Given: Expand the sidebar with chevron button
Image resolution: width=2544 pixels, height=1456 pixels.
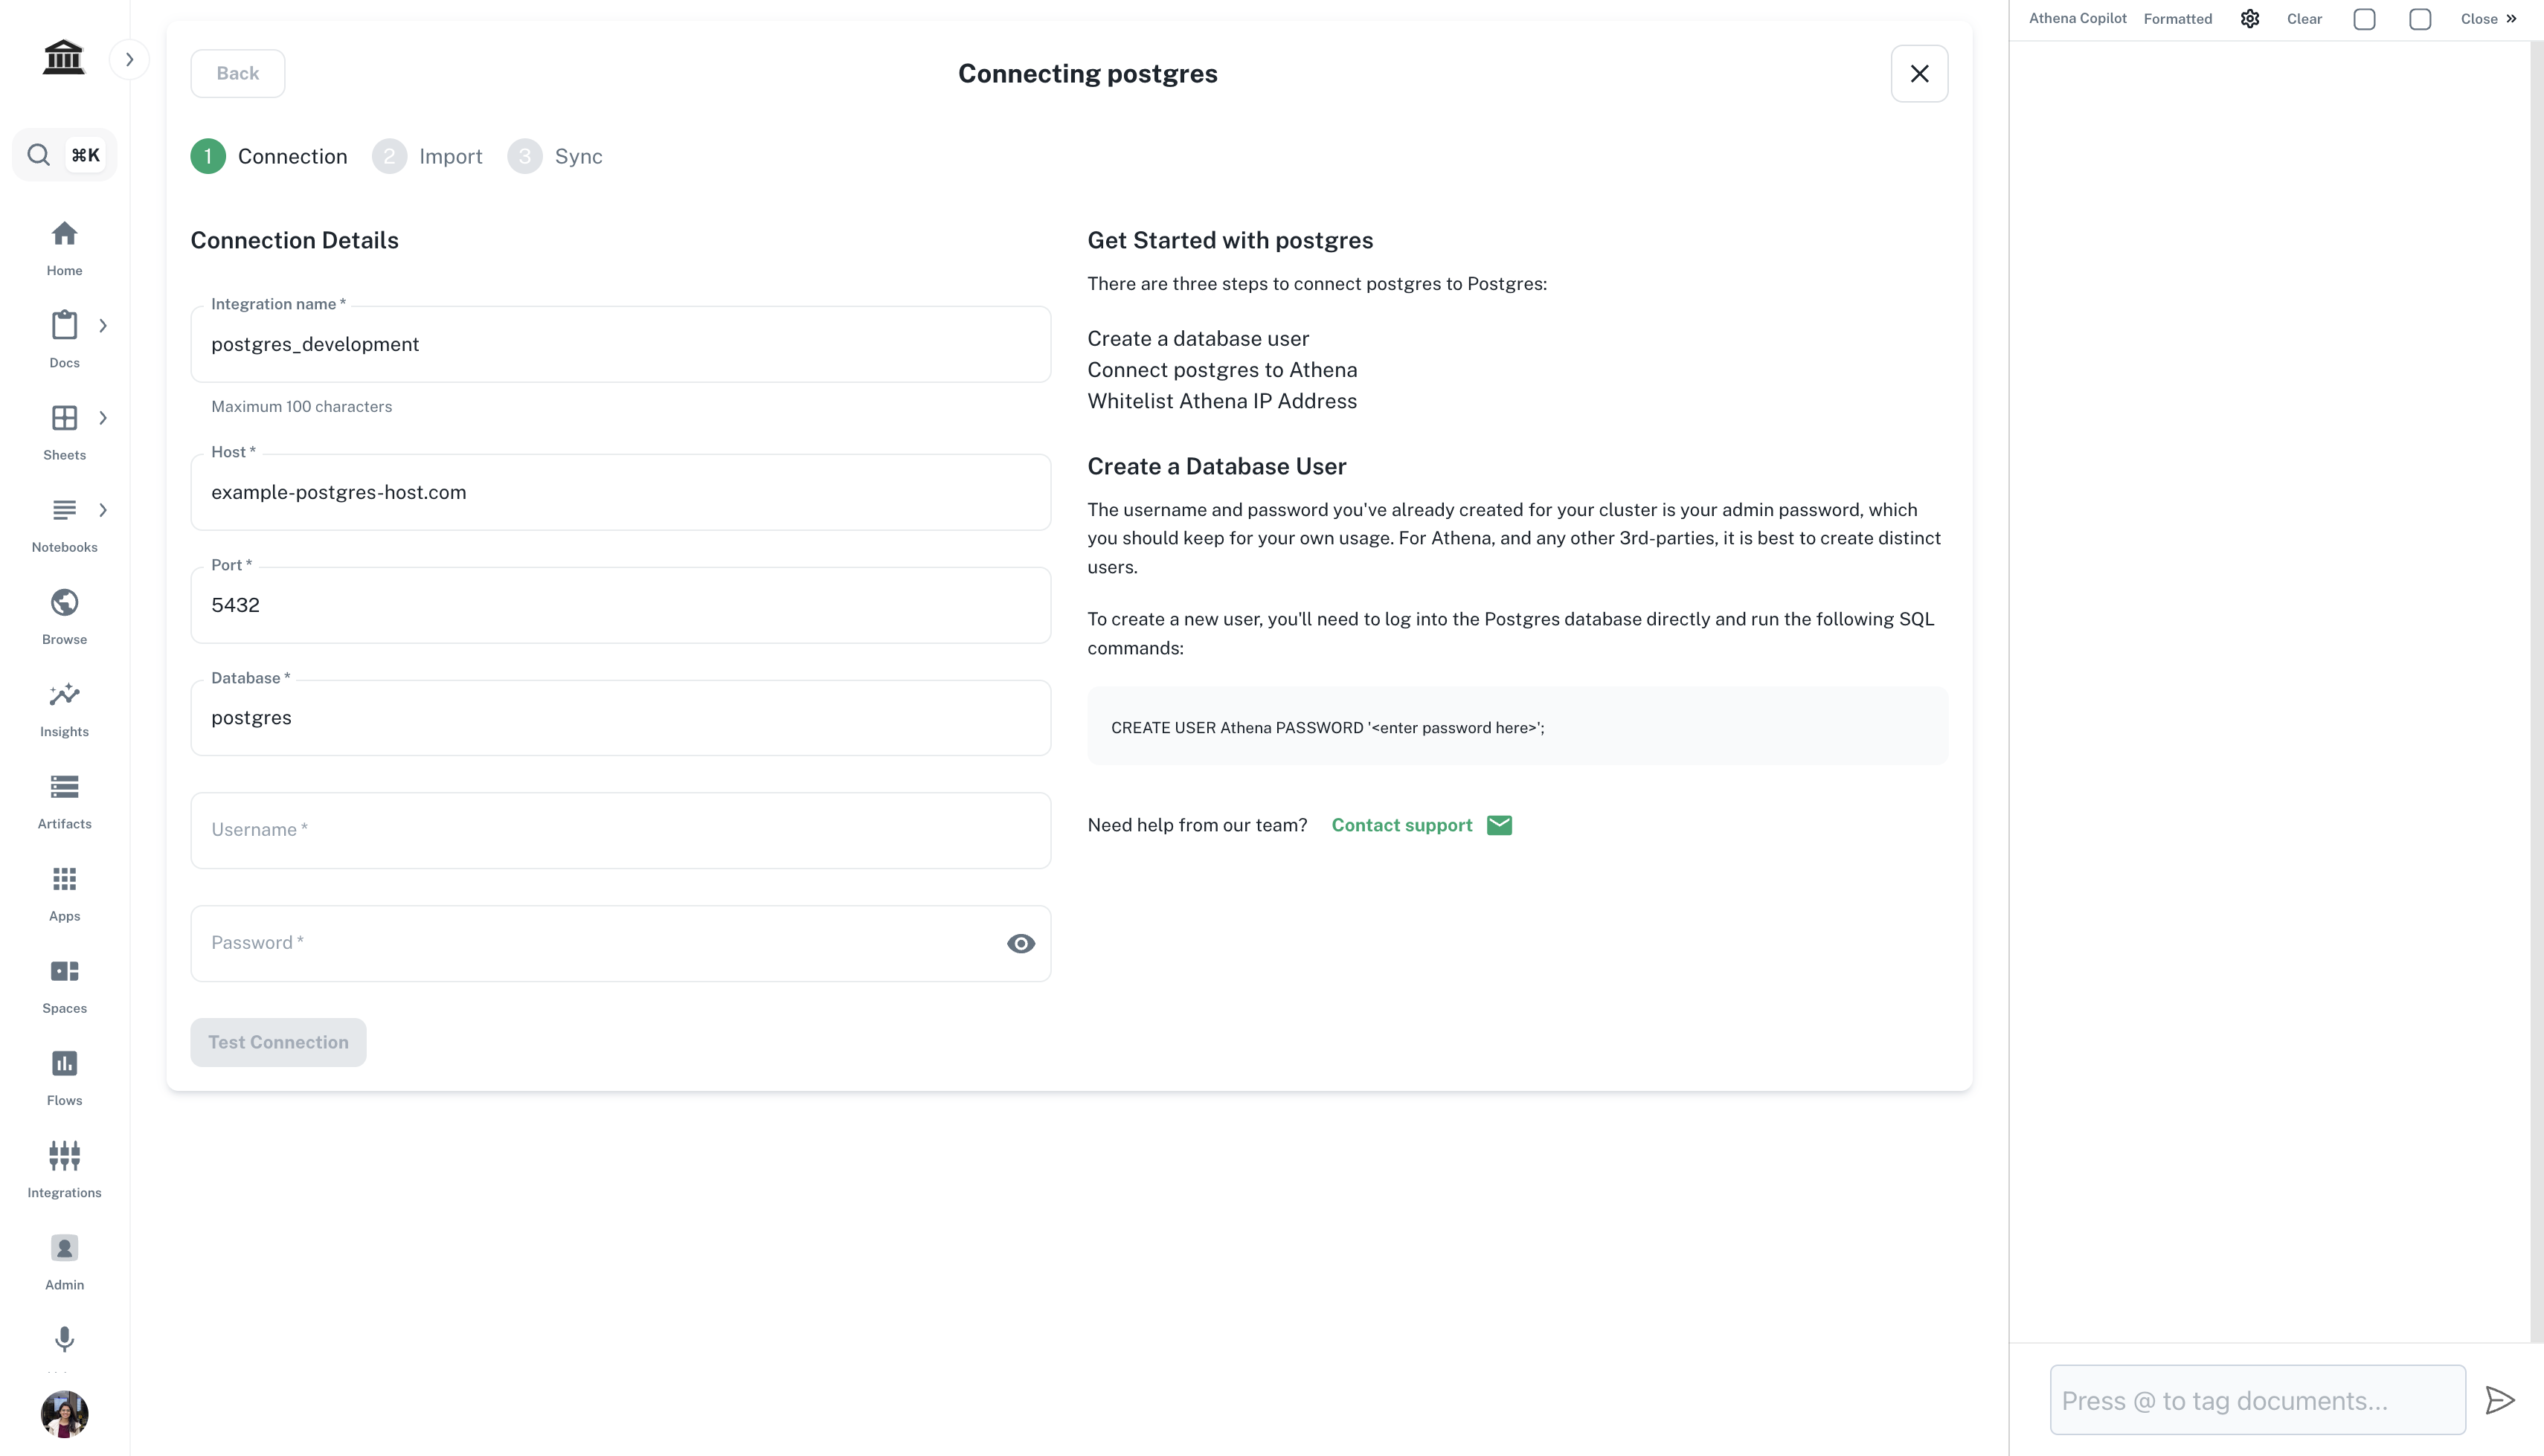Looking at the screenshot, I should pos(129,60).
